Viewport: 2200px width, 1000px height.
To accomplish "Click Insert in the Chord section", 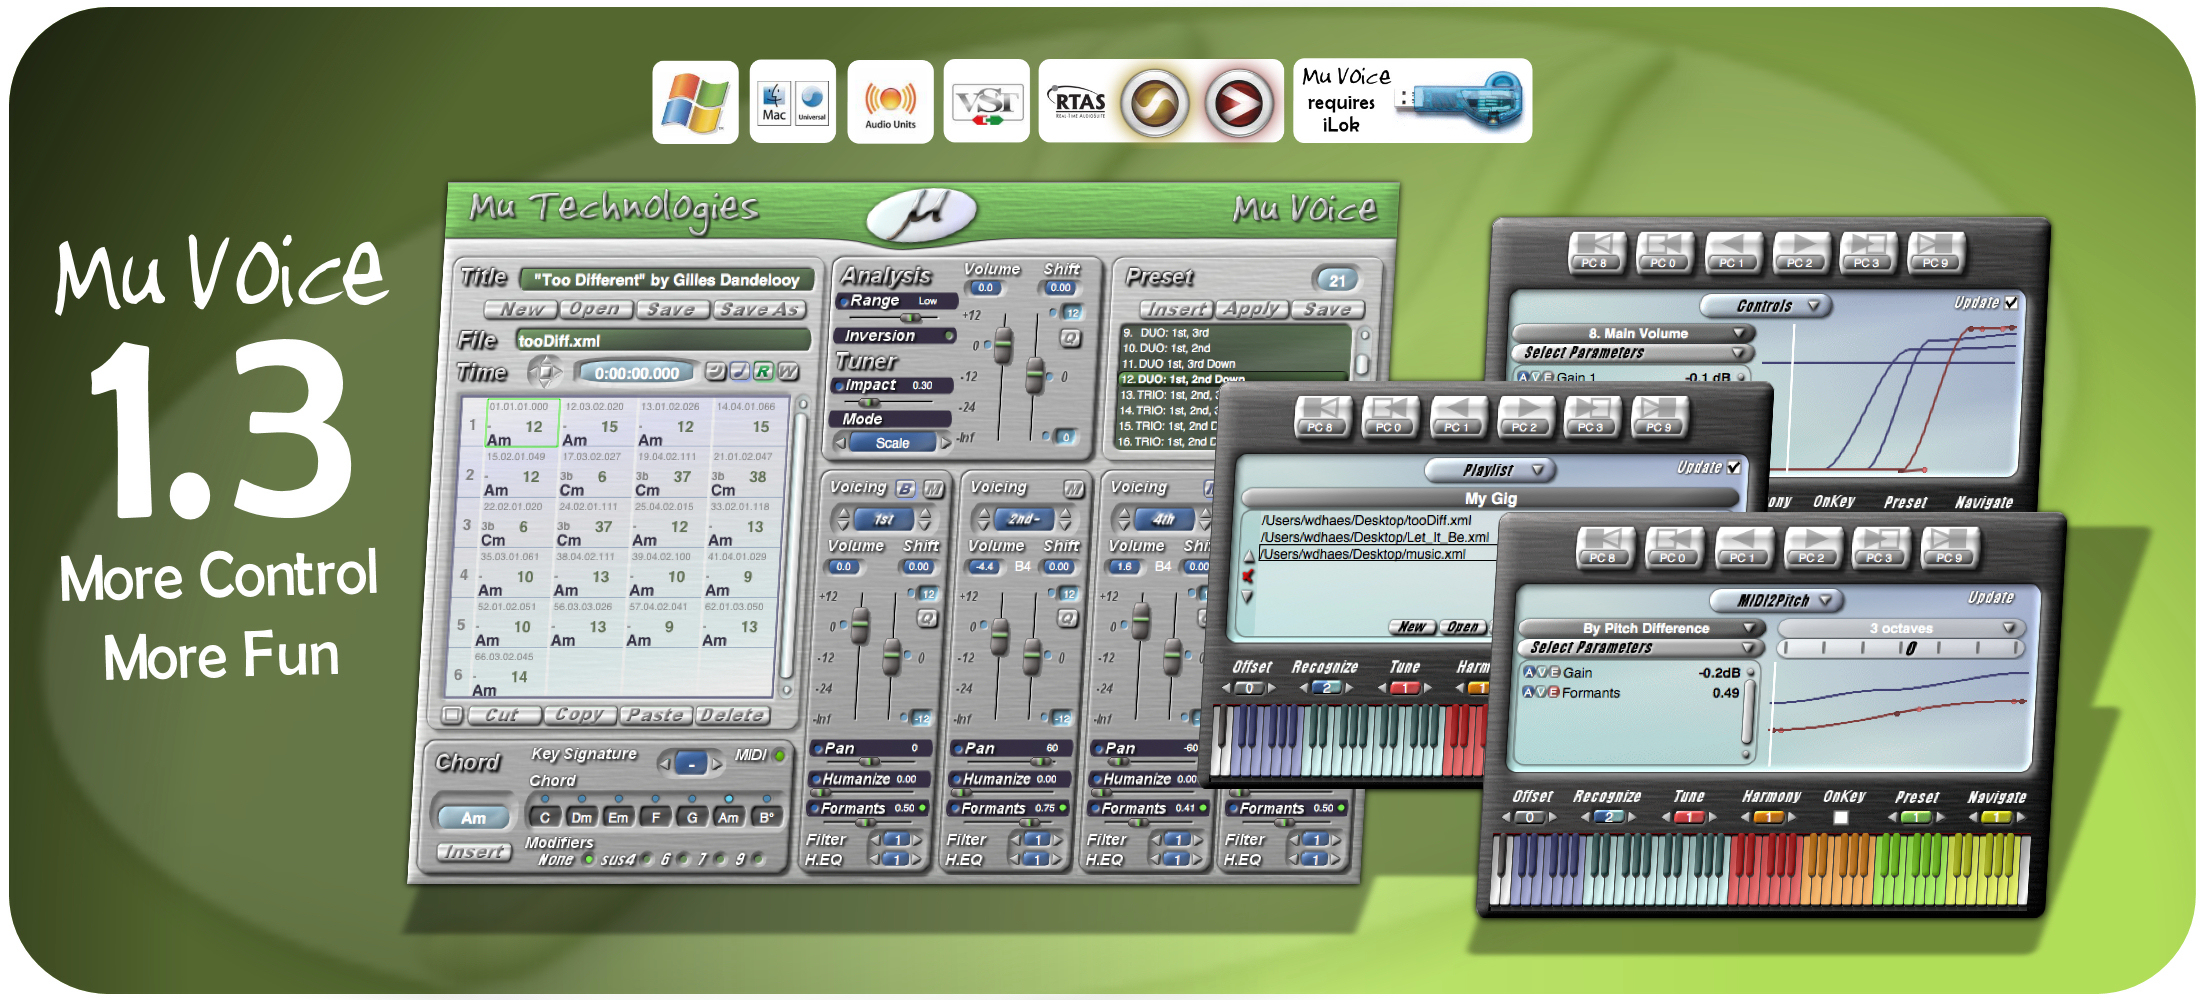I will pos(474,851).
